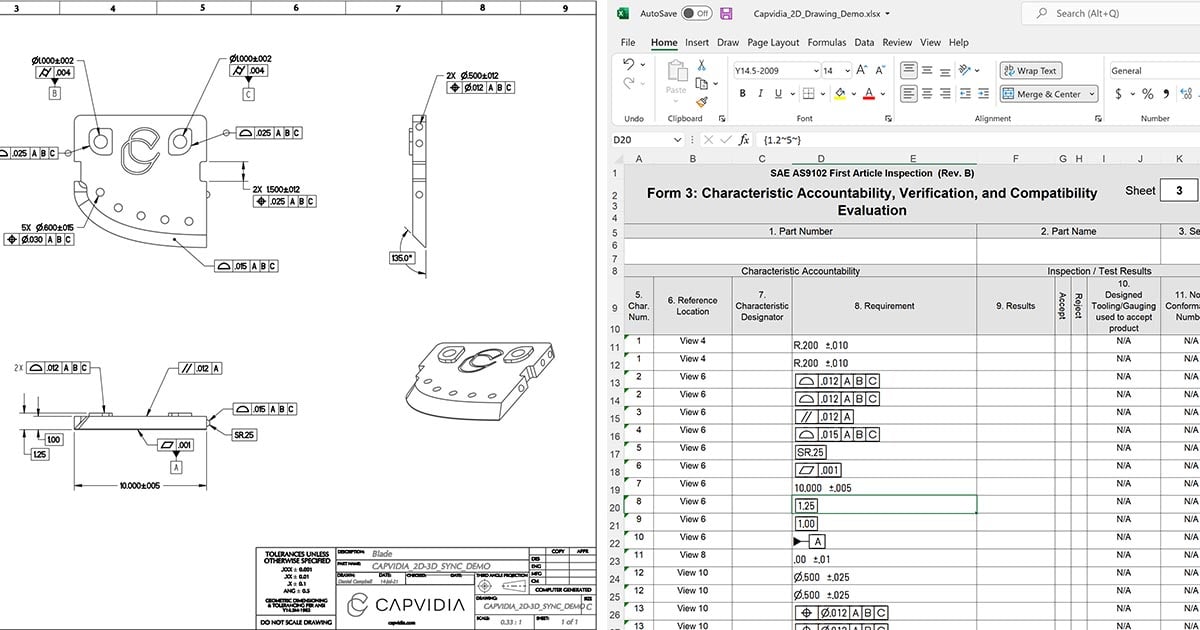Viewport: 1200px width, 630px height.
Task: Click the Italic icon in the Font group
Action: (x=760, y=93)
